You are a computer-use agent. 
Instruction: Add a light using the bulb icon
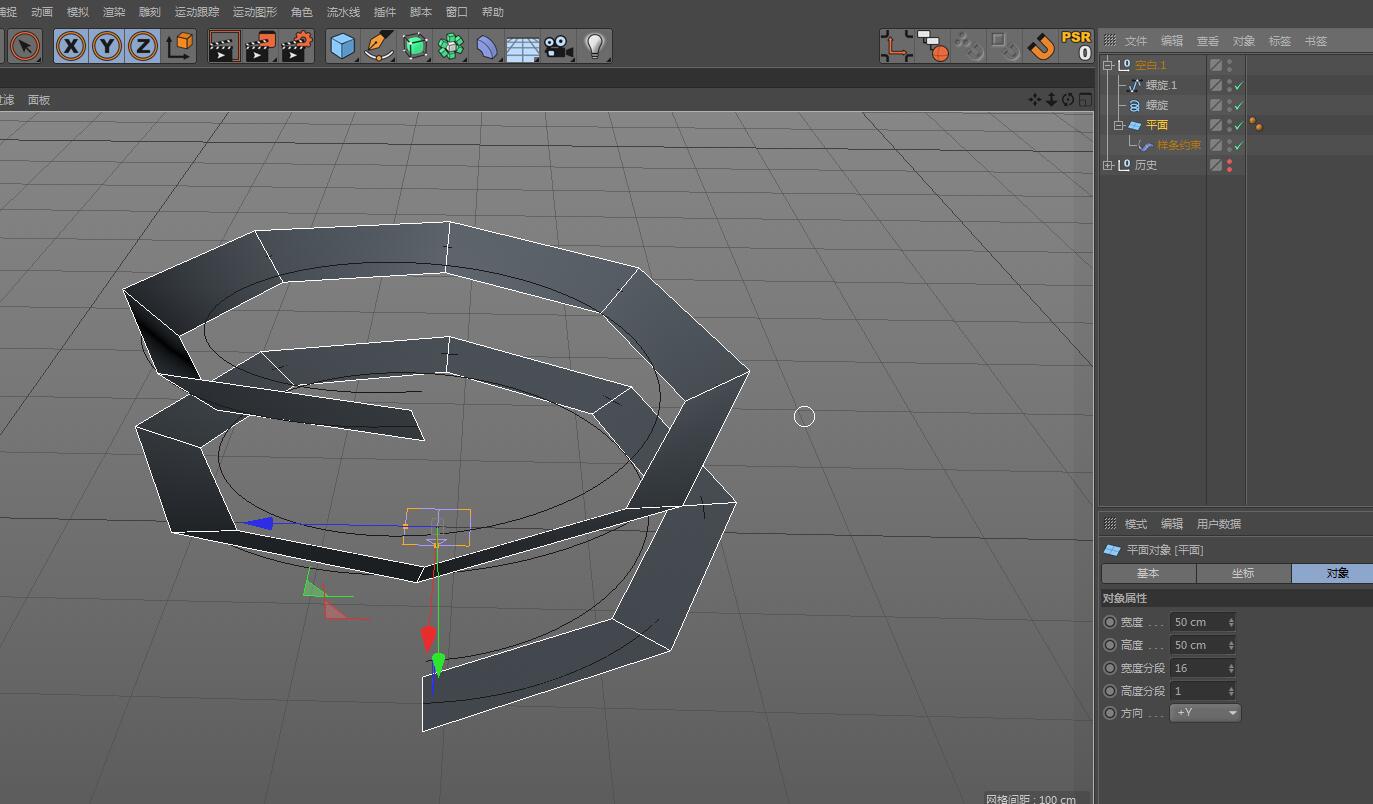point(595,46)
